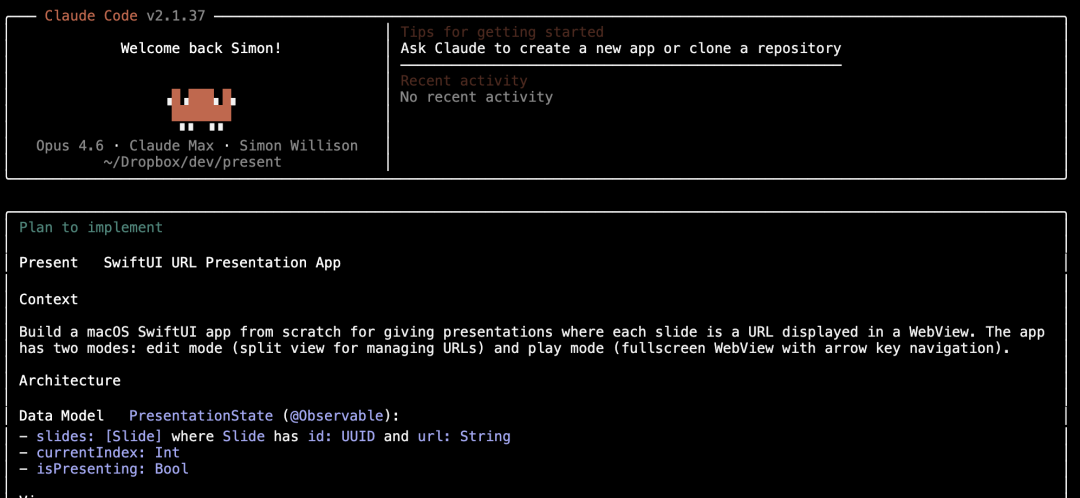The image size is (1080, 498).
Task: Select the Opus 4.6 model label
Action: click(x=70, y=146)
